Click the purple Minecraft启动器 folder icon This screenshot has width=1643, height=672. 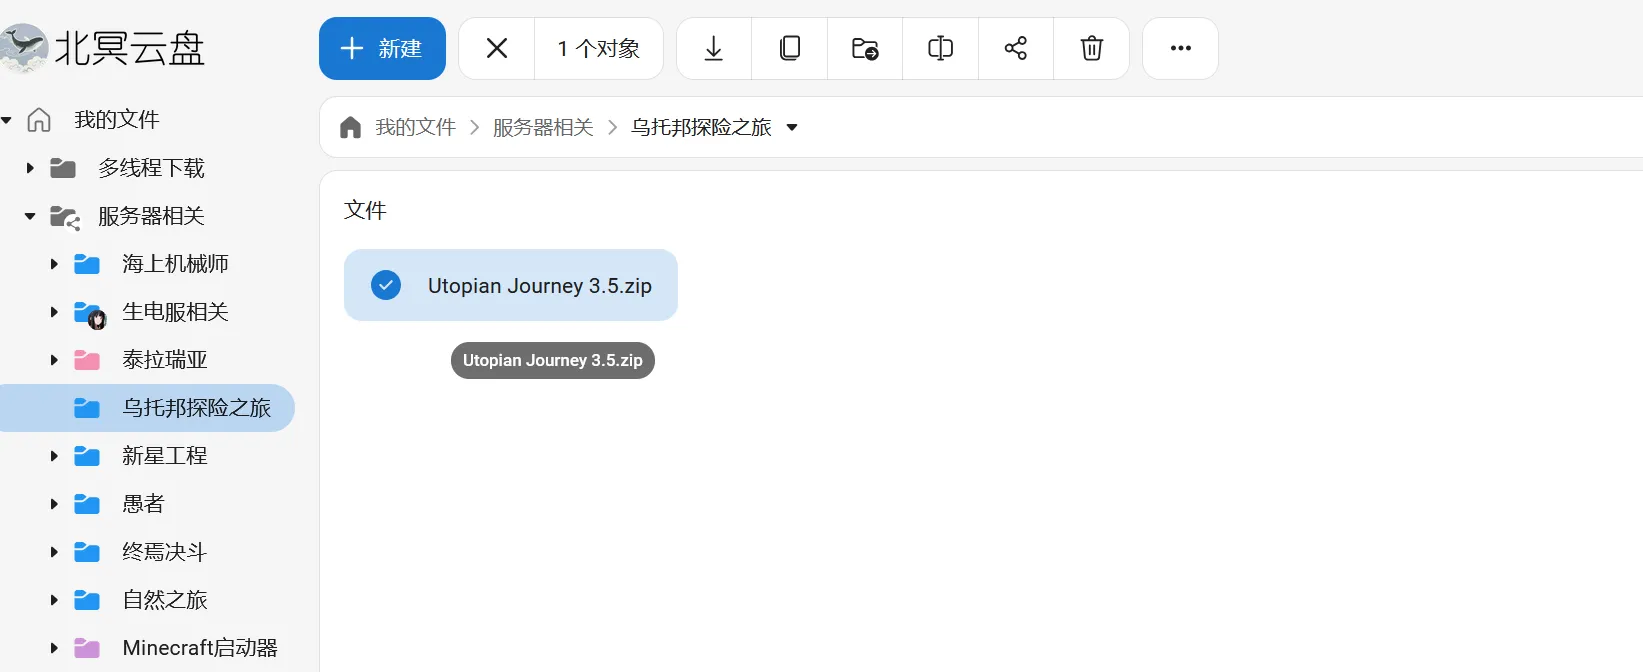pos(87,648)
